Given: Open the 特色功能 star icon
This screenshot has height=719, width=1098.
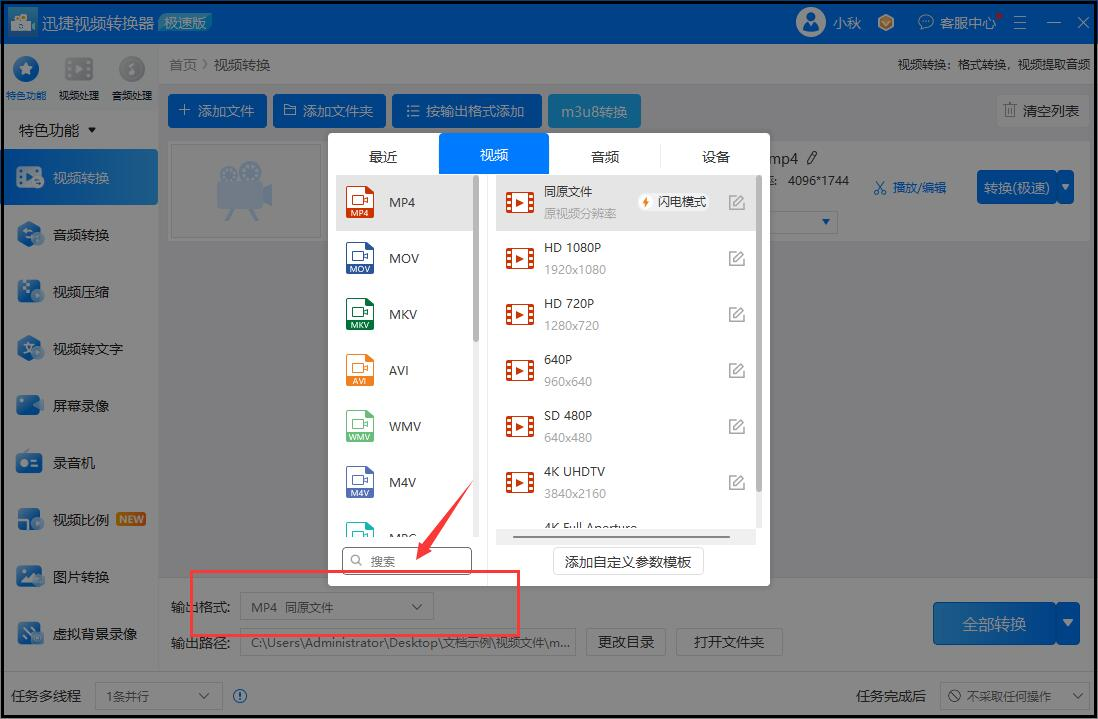Looking at the screenshot, I should 26,69.
